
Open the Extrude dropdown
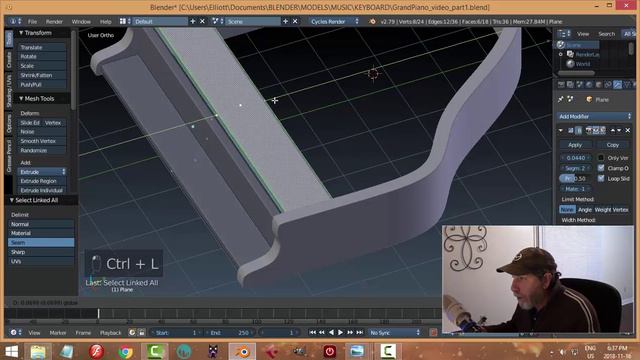42,172
